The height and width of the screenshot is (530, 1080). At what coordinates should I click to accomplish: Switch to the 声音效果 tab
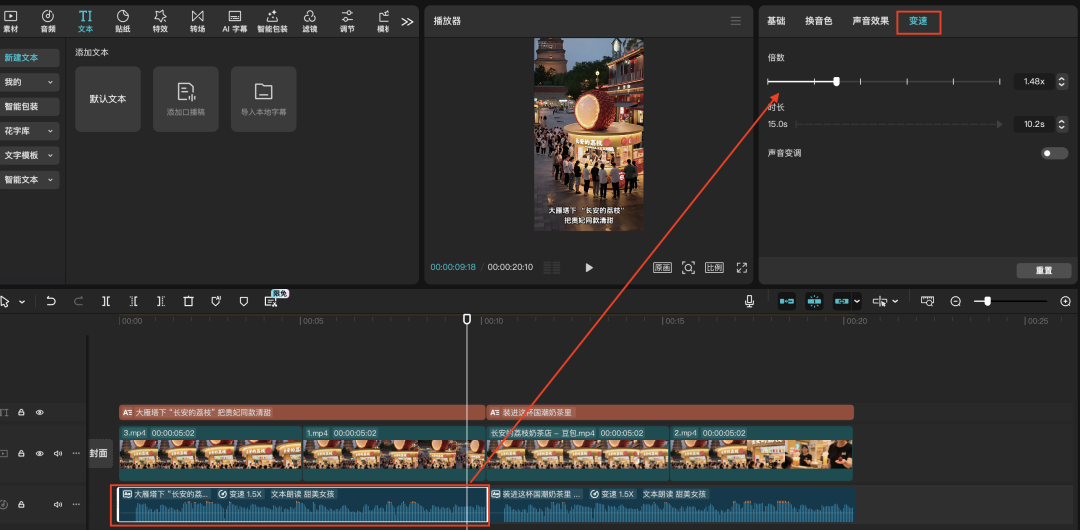coord(870,21)
